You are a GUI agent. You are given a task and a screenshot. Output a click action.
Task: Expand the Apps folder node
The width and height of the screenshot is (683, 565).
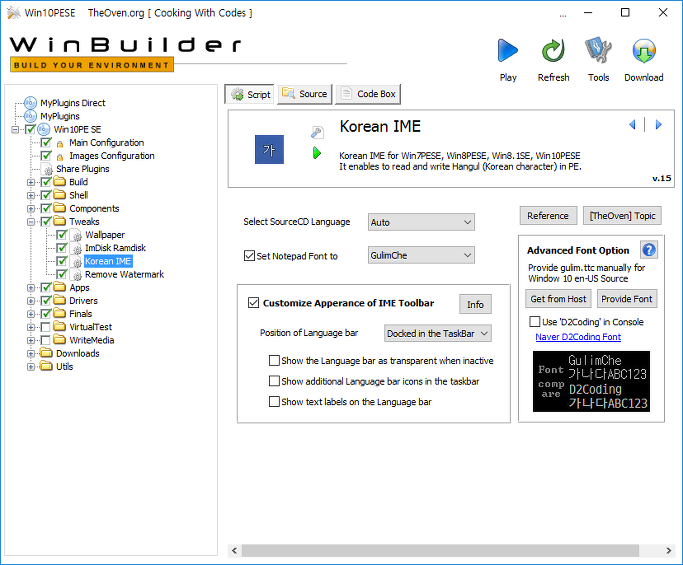coord(30,288)
